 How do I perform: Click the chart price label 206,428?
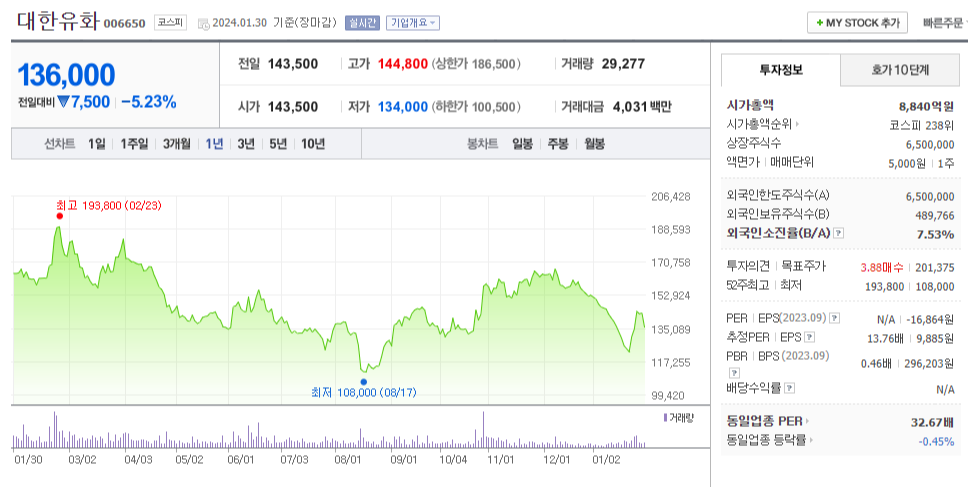point(671,197)
